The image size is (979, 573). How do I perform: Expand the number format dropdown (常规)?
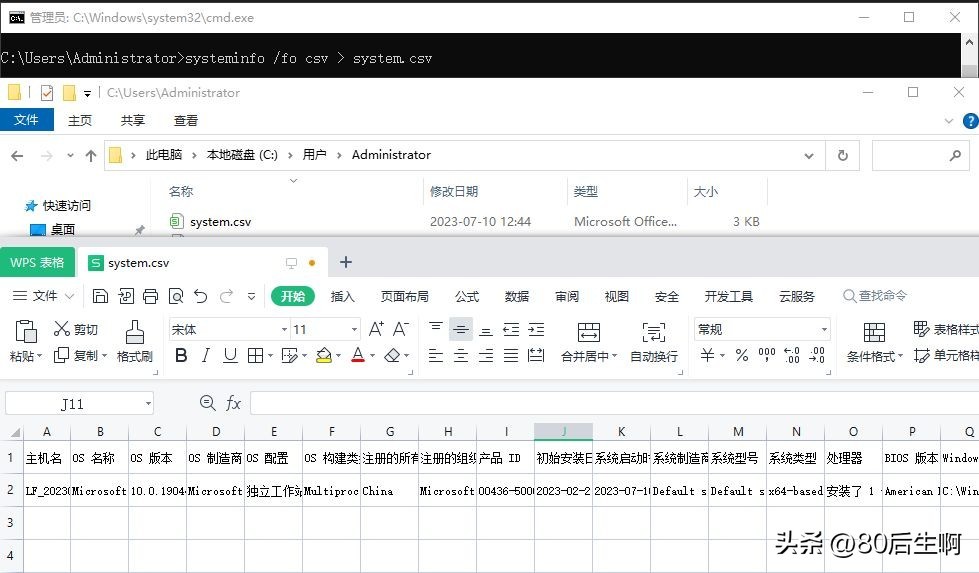tap(824, 329)
